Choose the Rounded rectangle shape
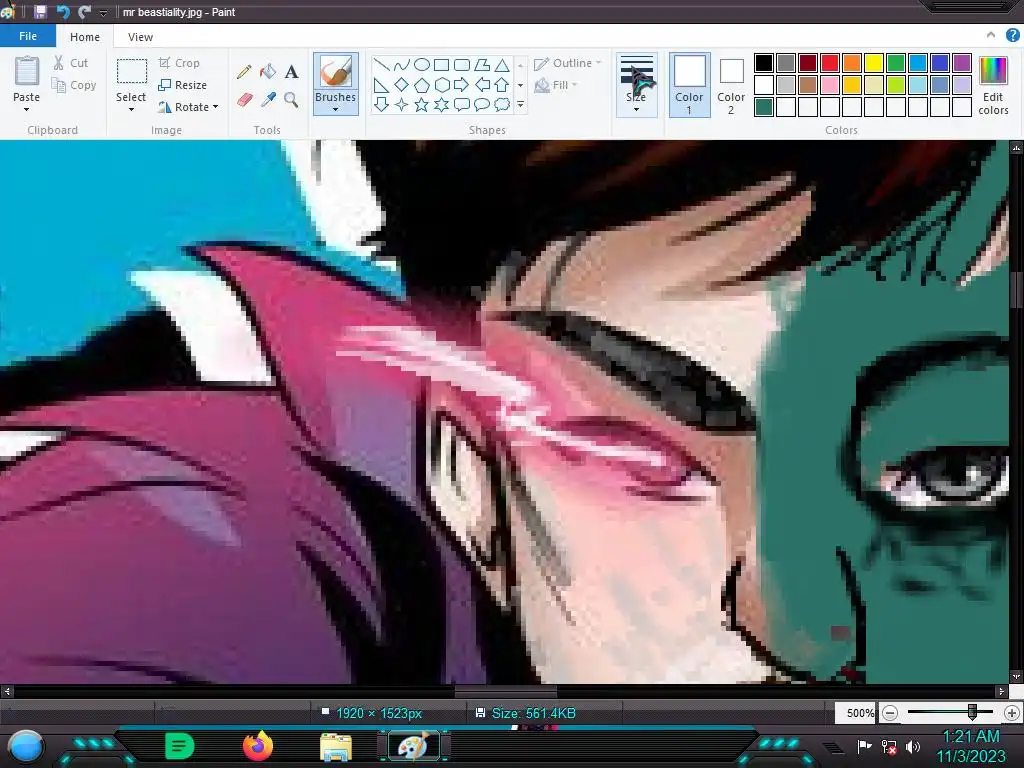The image size is (1024, 768). tap(462, 65)
